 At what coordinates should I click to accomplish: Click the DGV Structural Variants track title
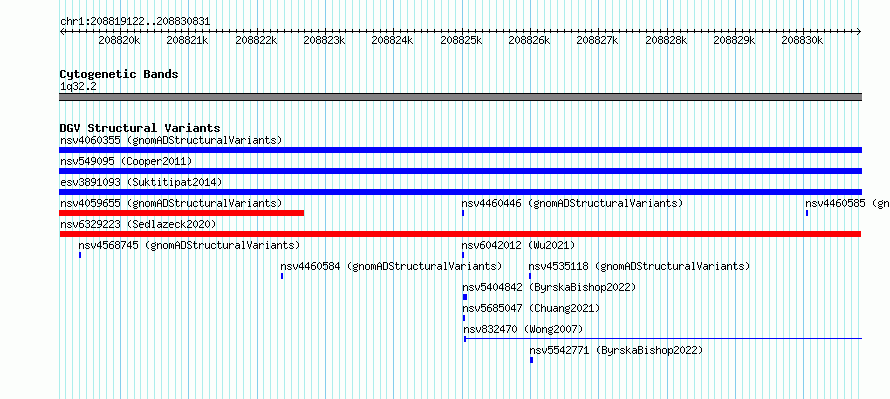140,128
